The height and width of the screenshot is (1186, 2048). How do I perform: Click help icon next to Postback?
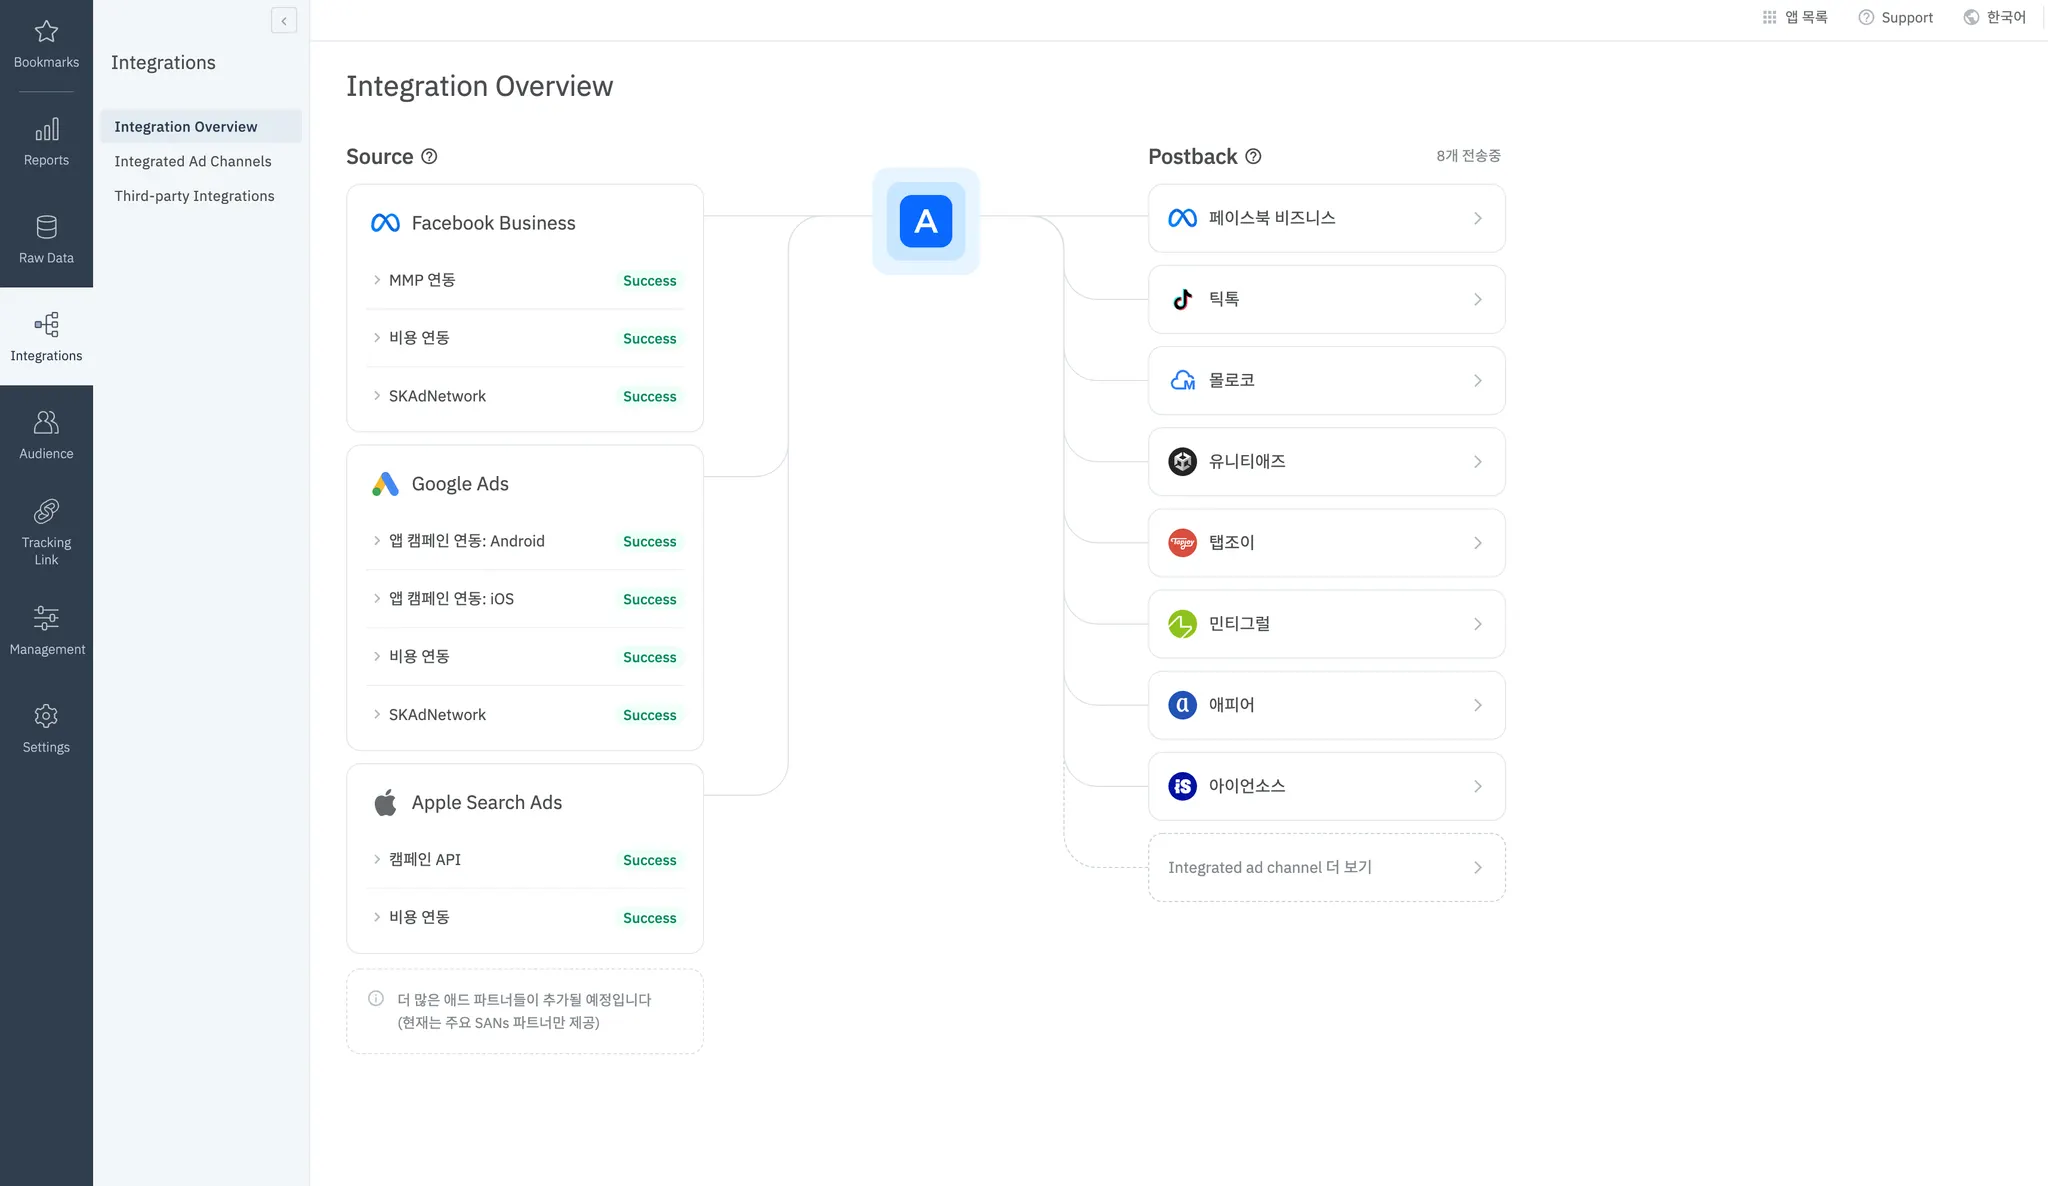tap(1253, 156)
